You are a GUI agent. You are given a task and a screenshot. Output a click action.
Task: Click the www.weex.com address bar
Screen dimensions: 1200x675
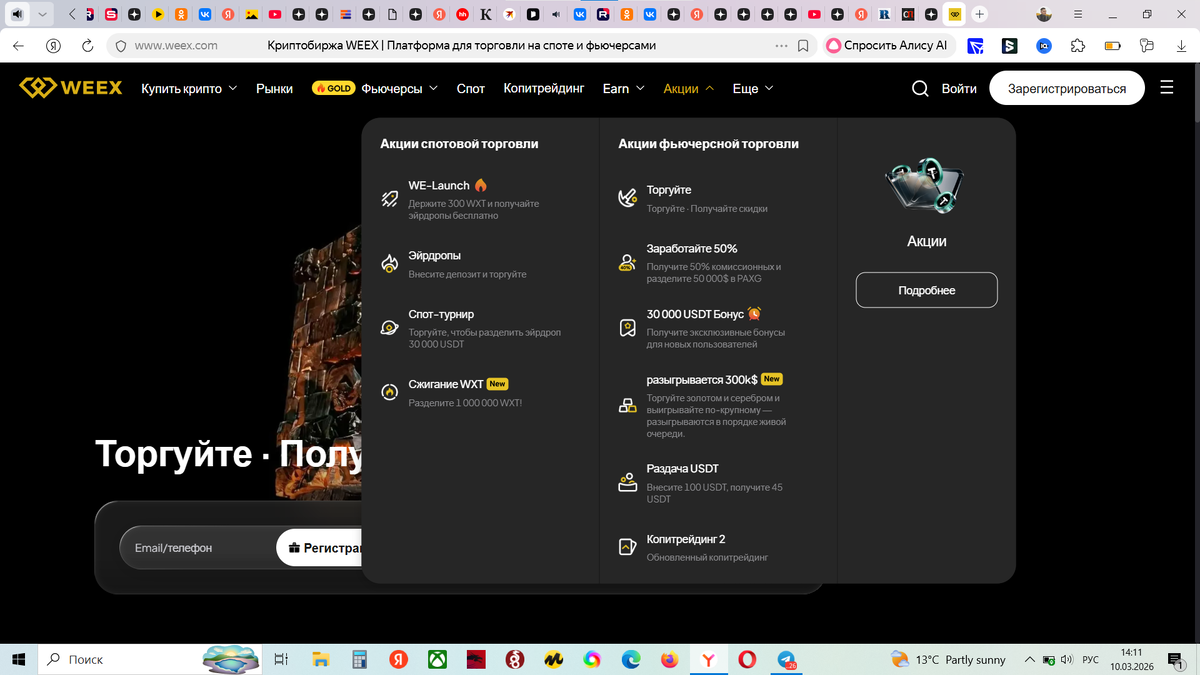[176, 46]
